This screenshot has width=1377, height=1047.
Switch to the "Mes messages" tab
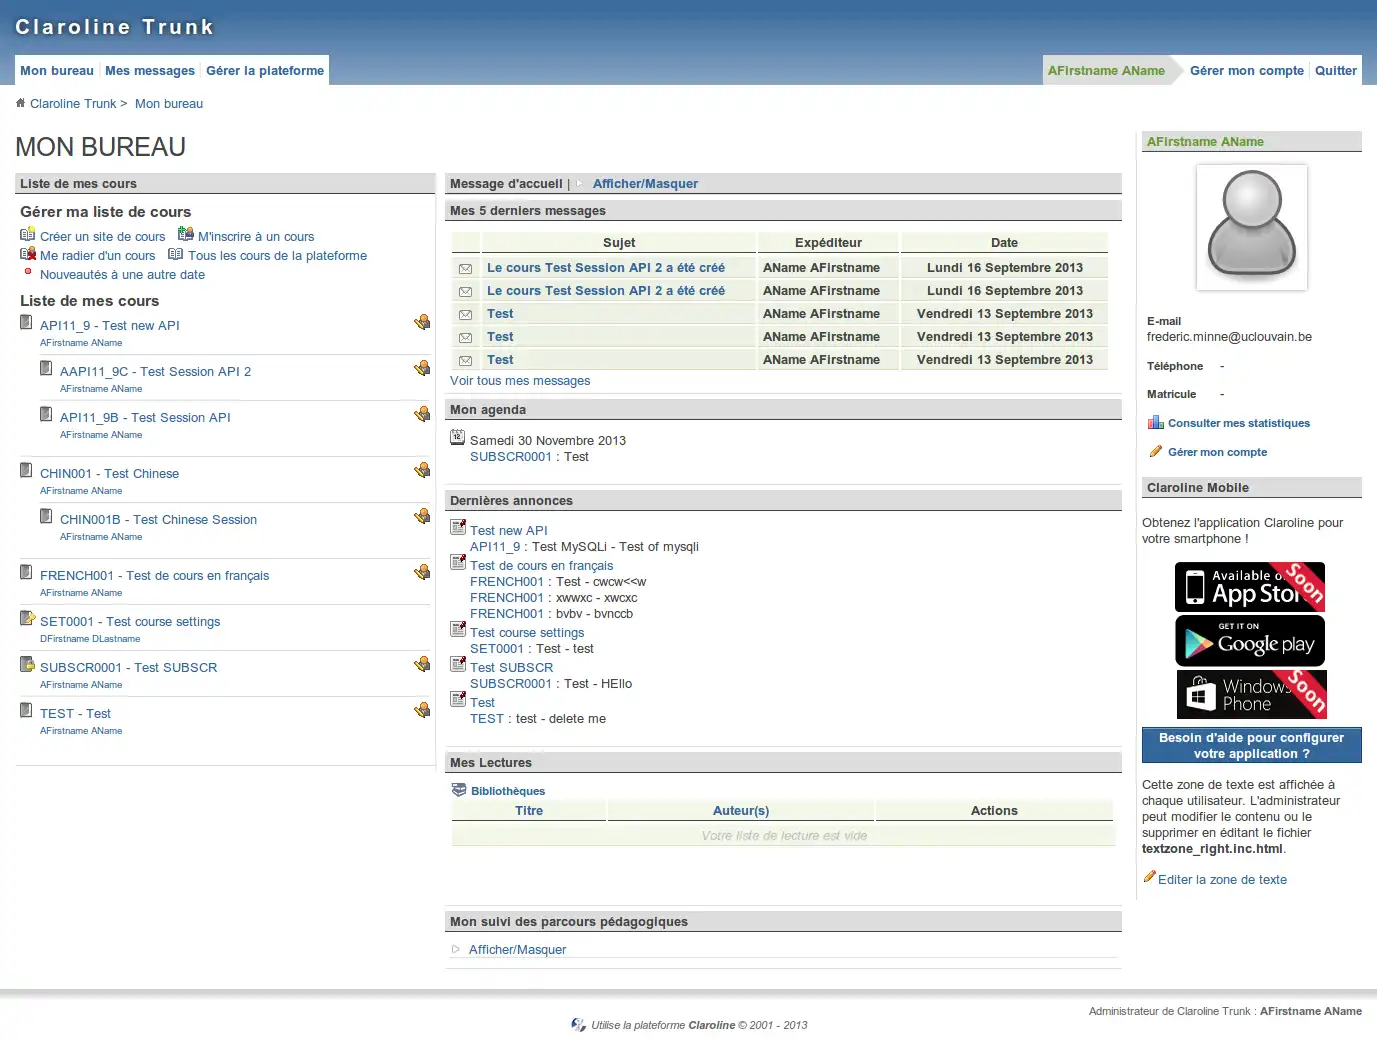(149, 70)
